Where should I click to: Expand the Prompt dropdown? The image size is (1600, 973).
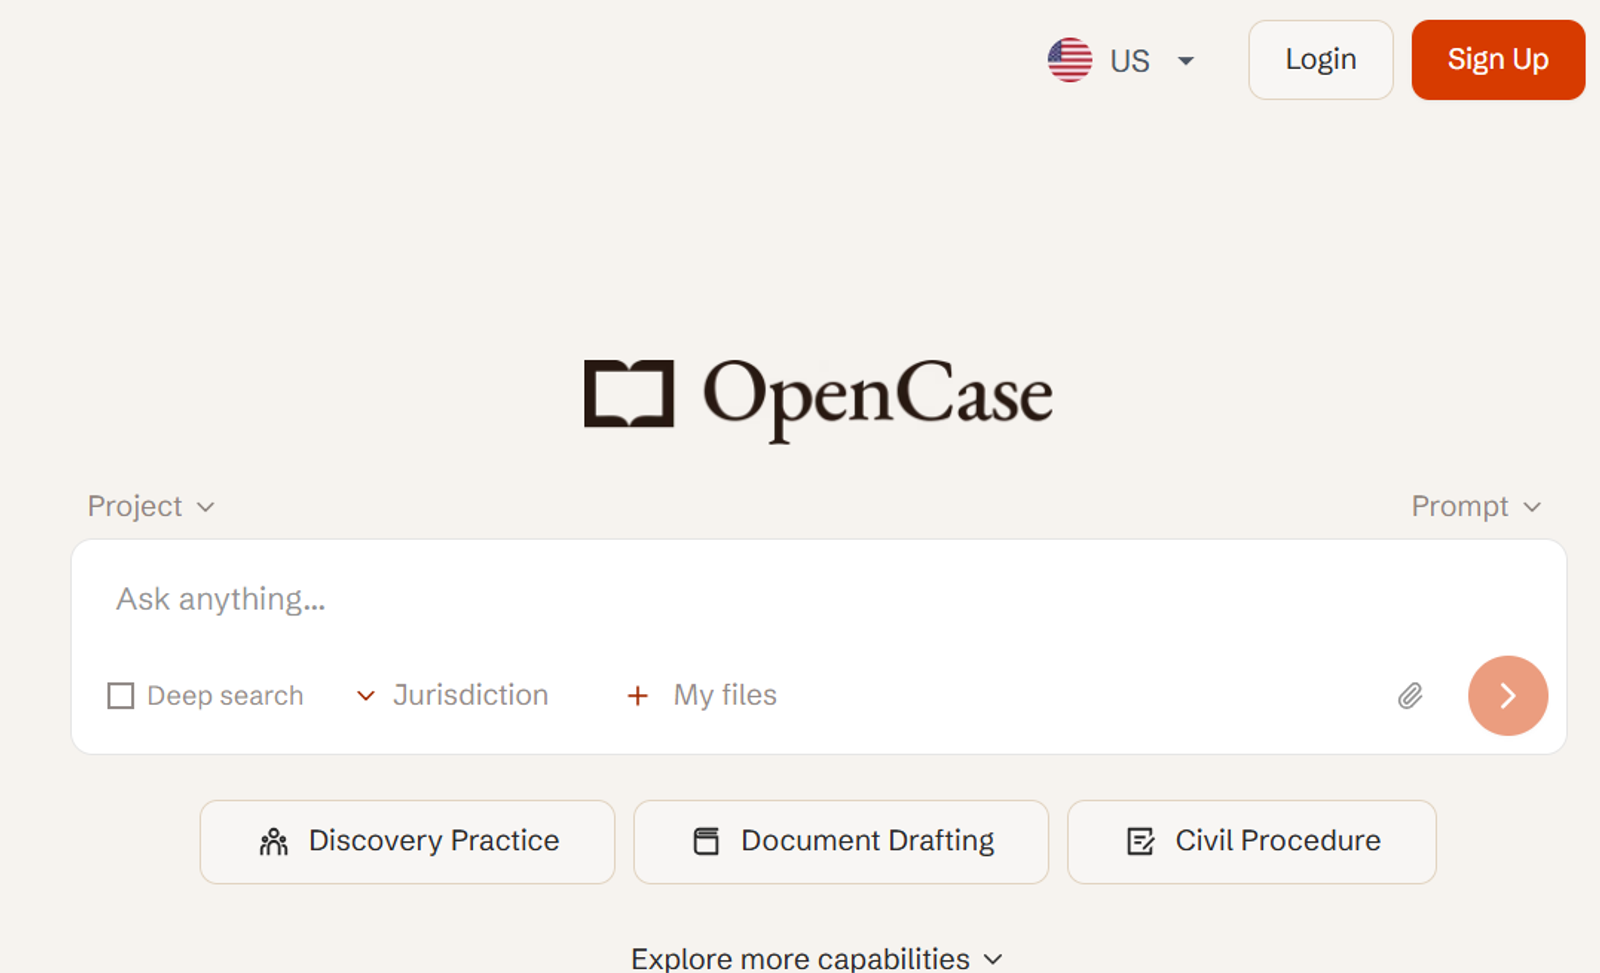point(1476,506)
